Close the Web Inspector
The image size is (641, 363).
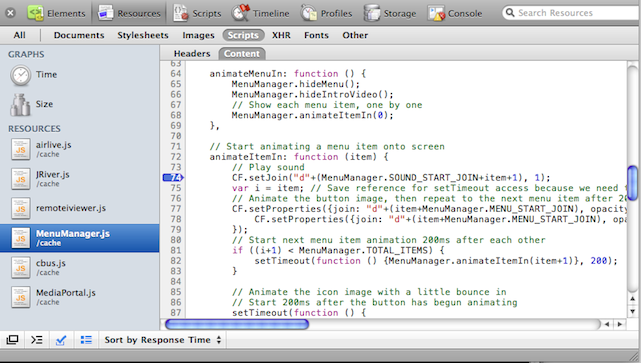click(x=11, y=13)
